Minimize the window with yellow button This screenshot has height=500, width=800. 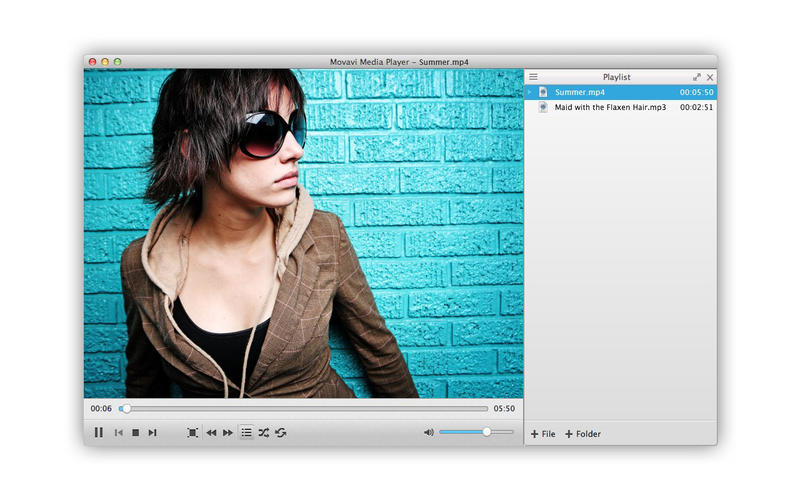[105, 62]
